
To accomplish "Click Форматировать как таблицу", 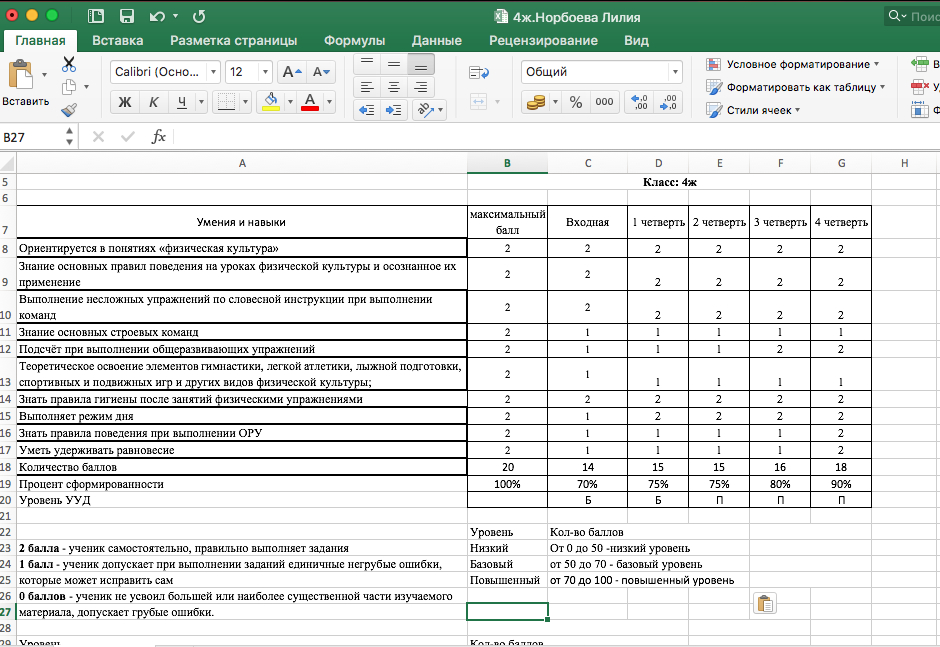I will 796,87.
